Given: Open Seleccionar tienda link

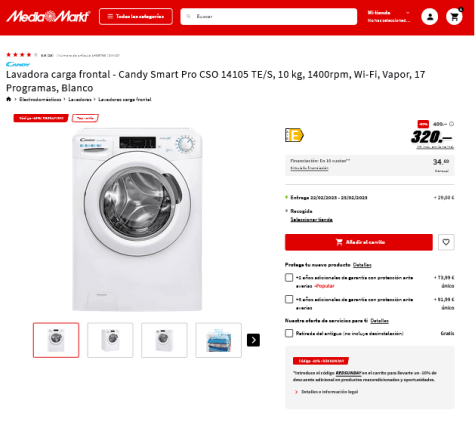Looking at the screenshot, I should [x=311, y=219].
